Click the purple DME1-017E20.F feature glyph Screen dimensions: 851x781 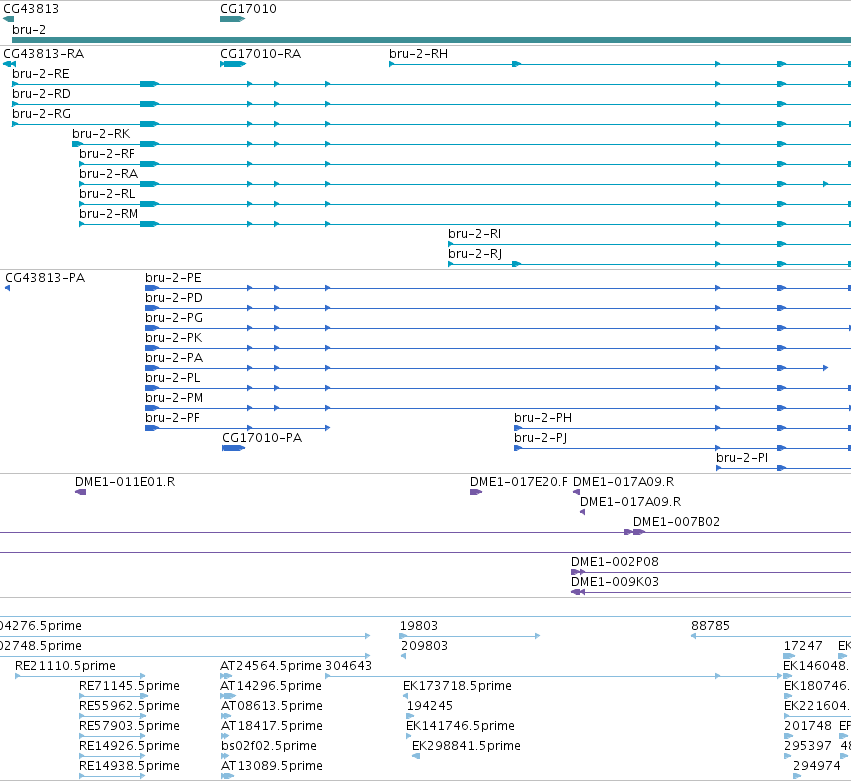pyautogui.click(x=476, y=492)
